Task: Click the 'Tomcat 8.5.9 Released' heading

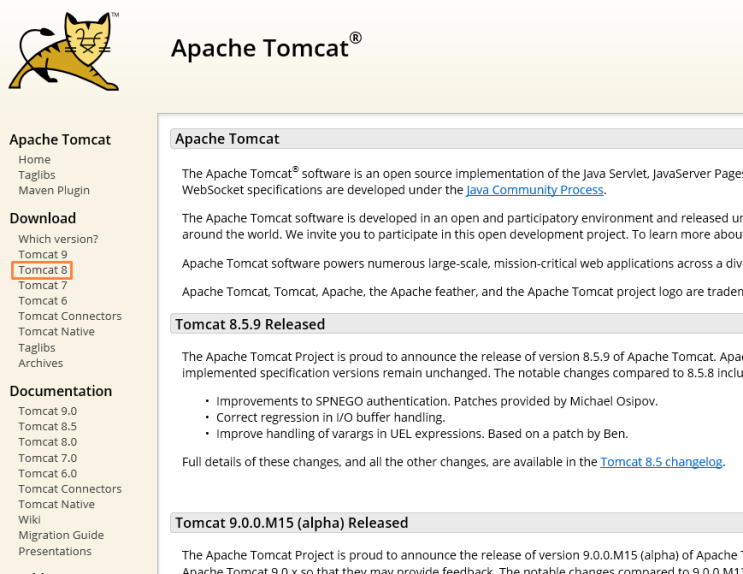Action: (x=250, y=324)
